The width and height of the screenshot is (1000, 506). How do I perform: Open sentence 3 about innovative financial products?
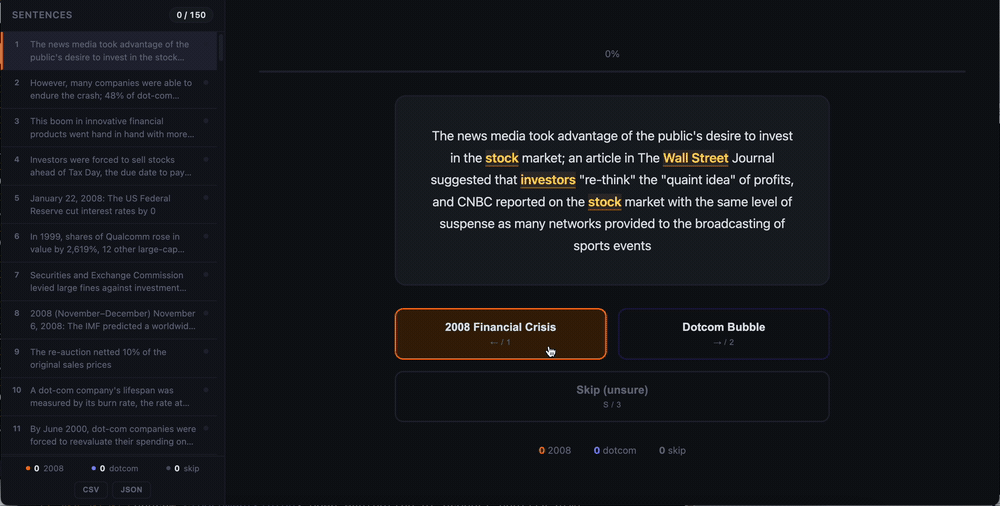tap(108, 128)
